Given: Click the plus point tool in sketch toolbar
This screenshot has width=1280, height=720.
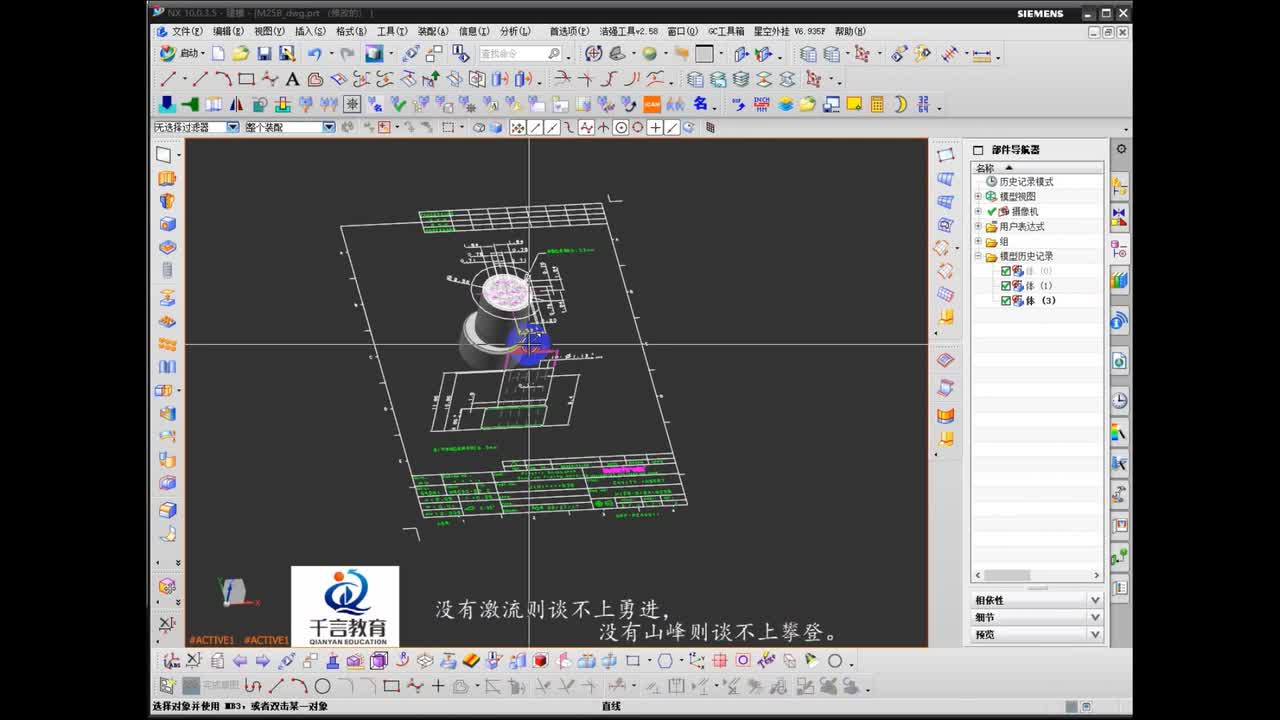Looking at the screenshot, I should point(437,686).
